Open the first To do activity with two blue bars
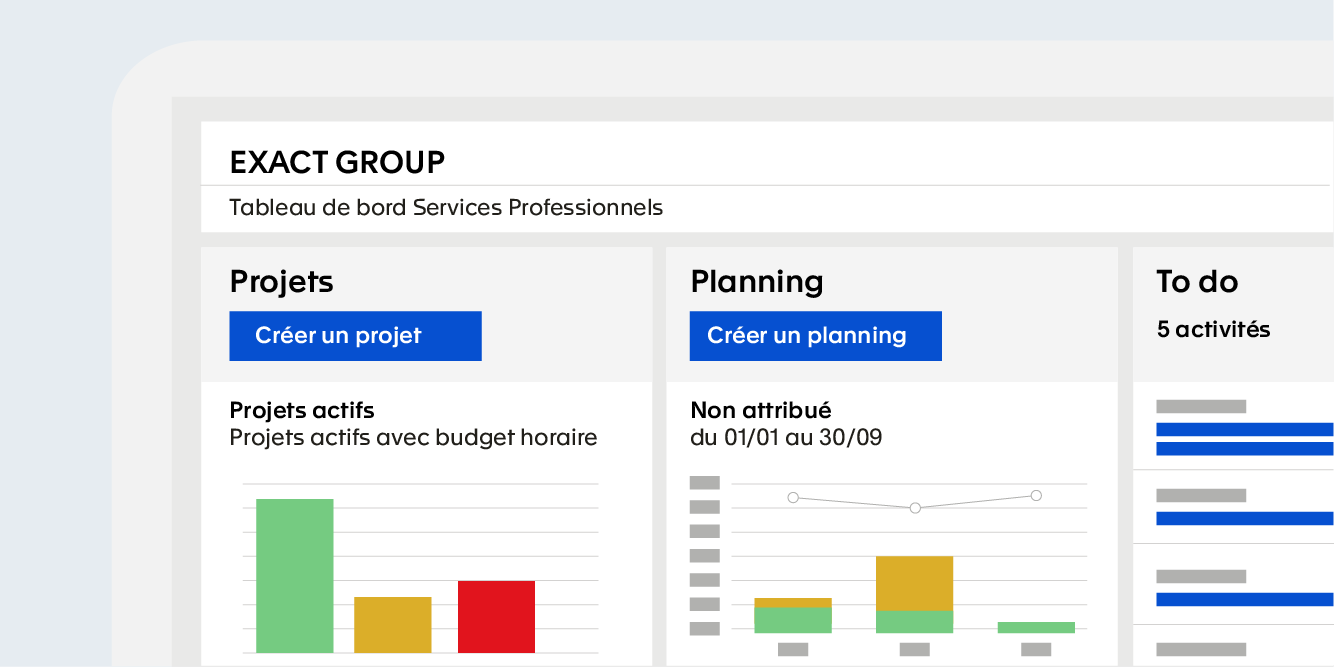The image size is (1334, 667). pyautogui.click(x=1244, y=427)
